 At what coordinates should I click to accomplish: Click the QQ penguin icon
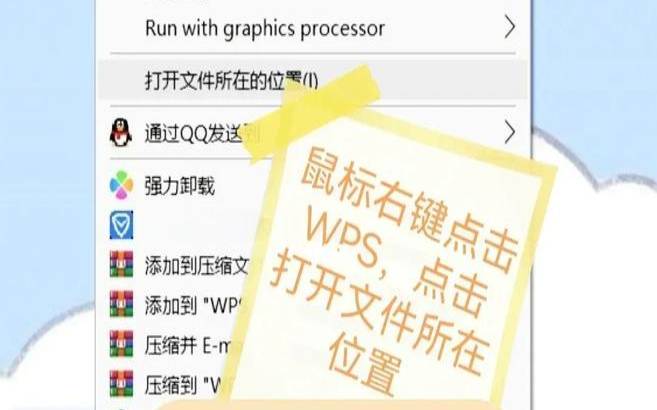(x=121, y=132)
